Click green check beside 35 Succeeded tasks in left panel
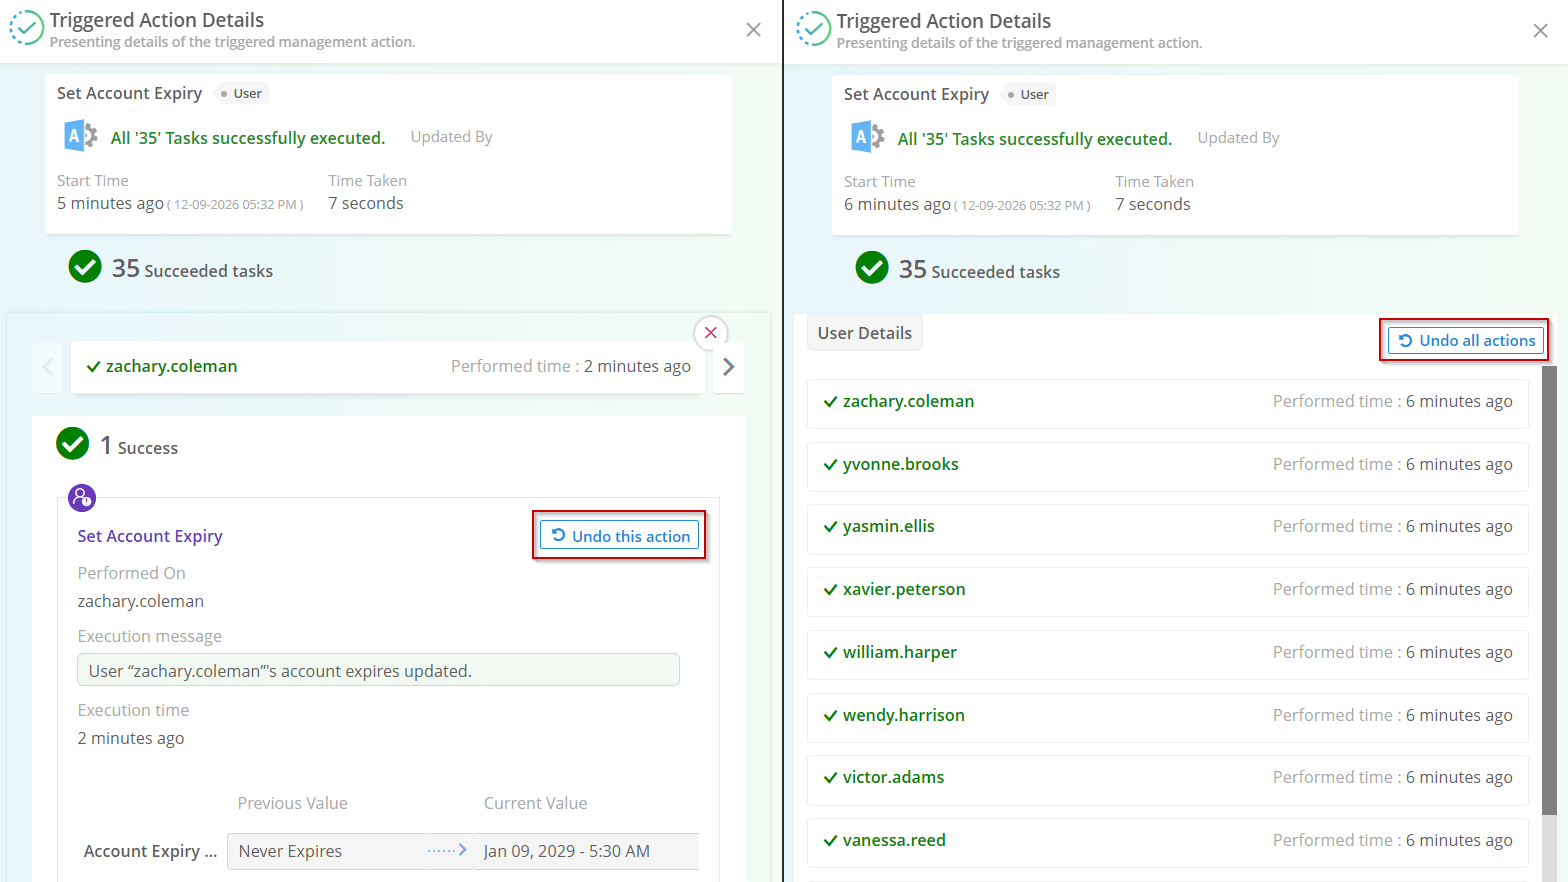Screen dimensions: 1568x882 85,267
